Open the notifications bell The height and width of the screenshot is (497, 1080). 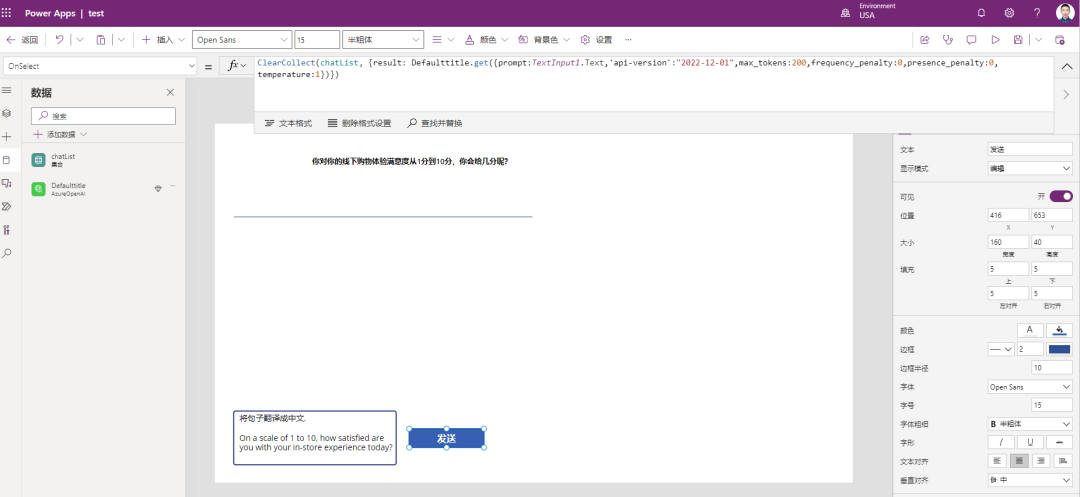[x=982, y=13]
